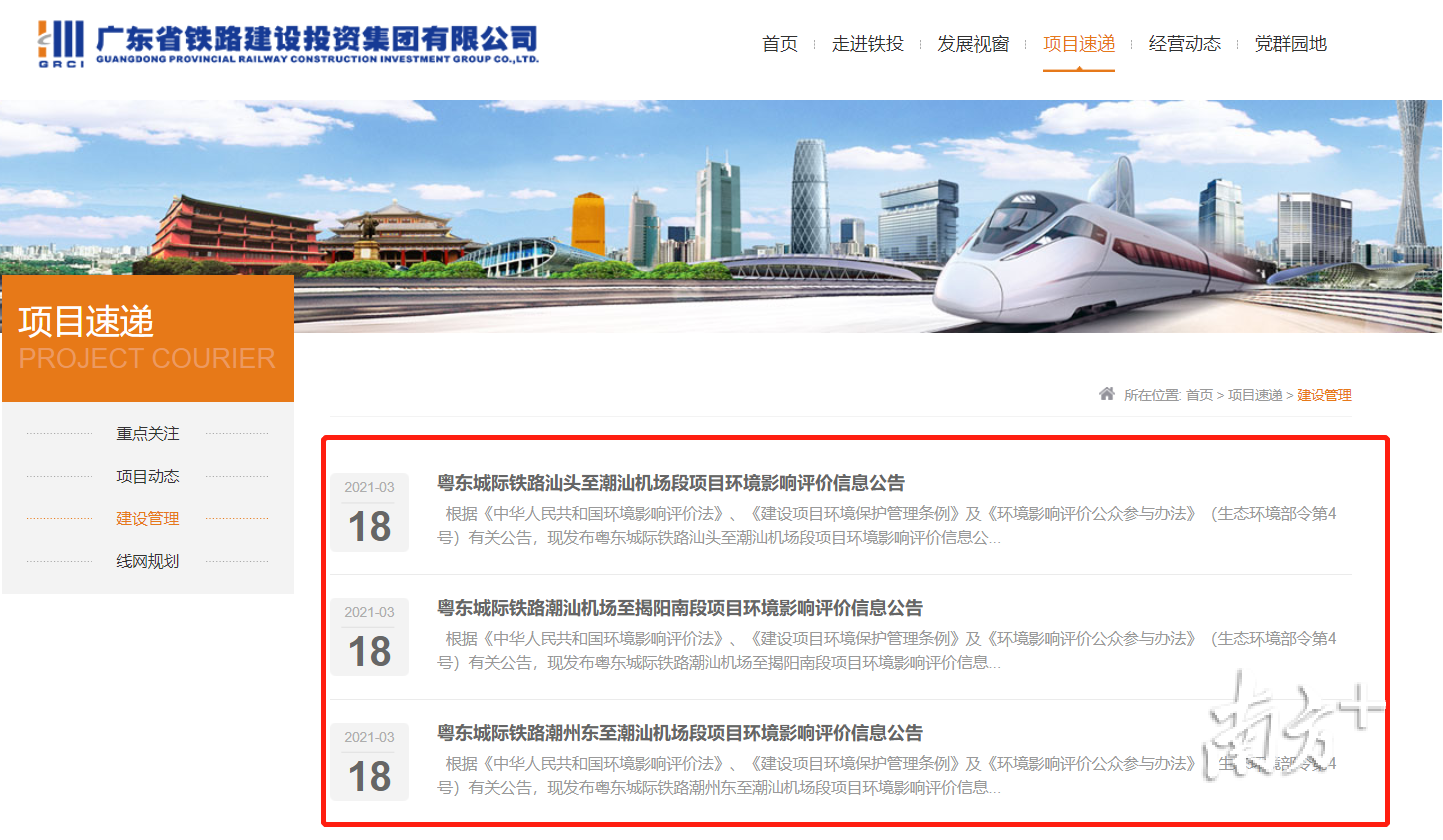
Task: Open 潮汕机场至揭阳南段 environmental notice title
Action: pos(680,608)
